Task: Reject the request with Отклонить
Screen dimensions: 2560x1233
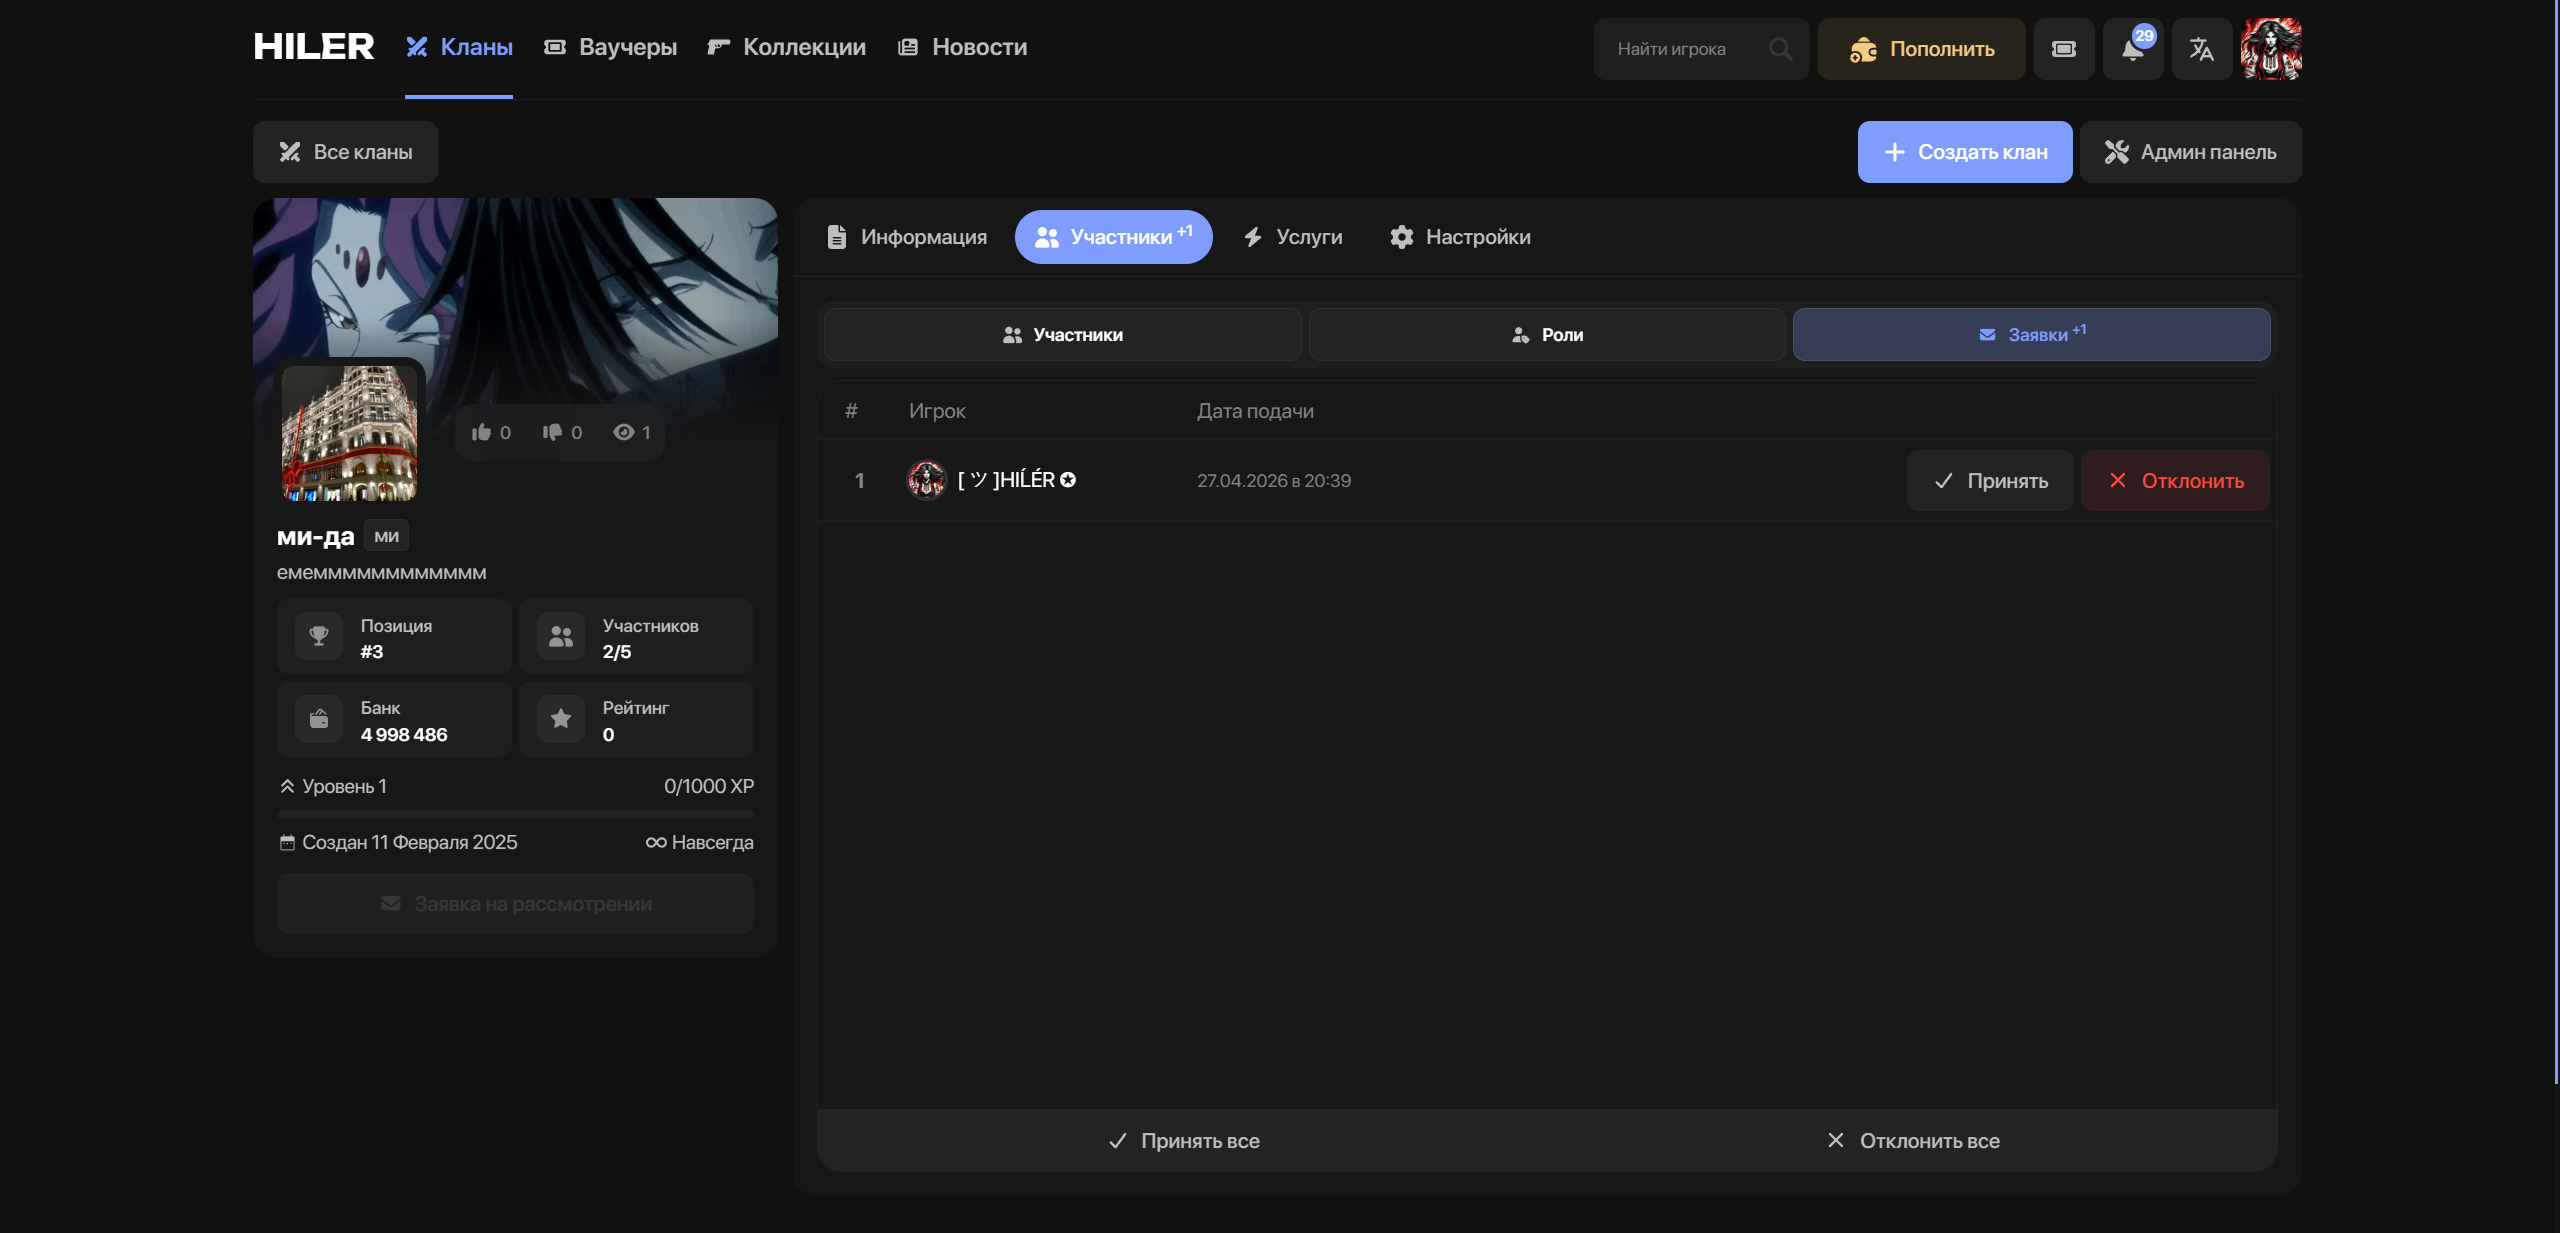Action: click(2176, 481)
